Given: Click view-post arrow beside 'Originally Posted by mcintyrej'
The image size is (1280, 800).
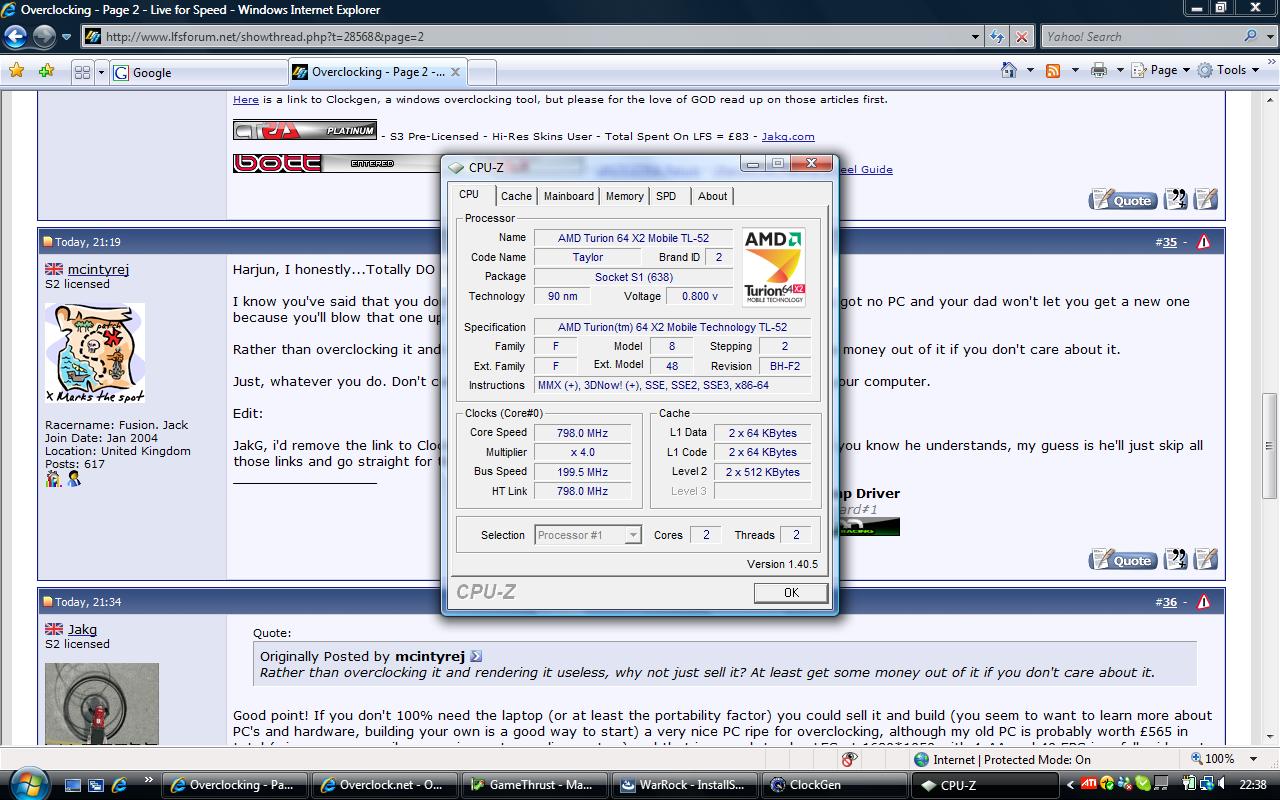Looking at the screenshot, I should click(x=476, y=657).
